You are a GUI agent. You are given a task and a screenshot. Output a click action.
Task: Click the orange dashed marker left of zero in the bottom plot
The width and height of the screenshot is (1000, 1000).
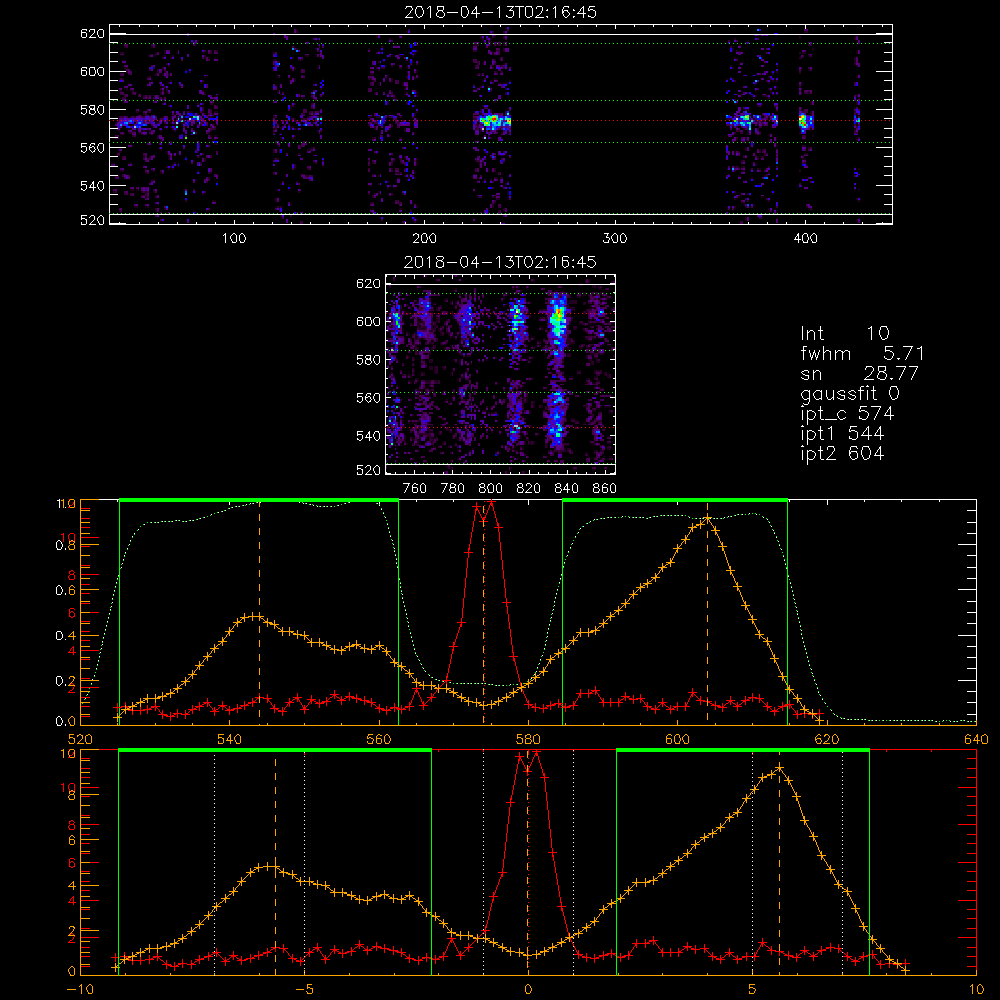coord(276,864)
